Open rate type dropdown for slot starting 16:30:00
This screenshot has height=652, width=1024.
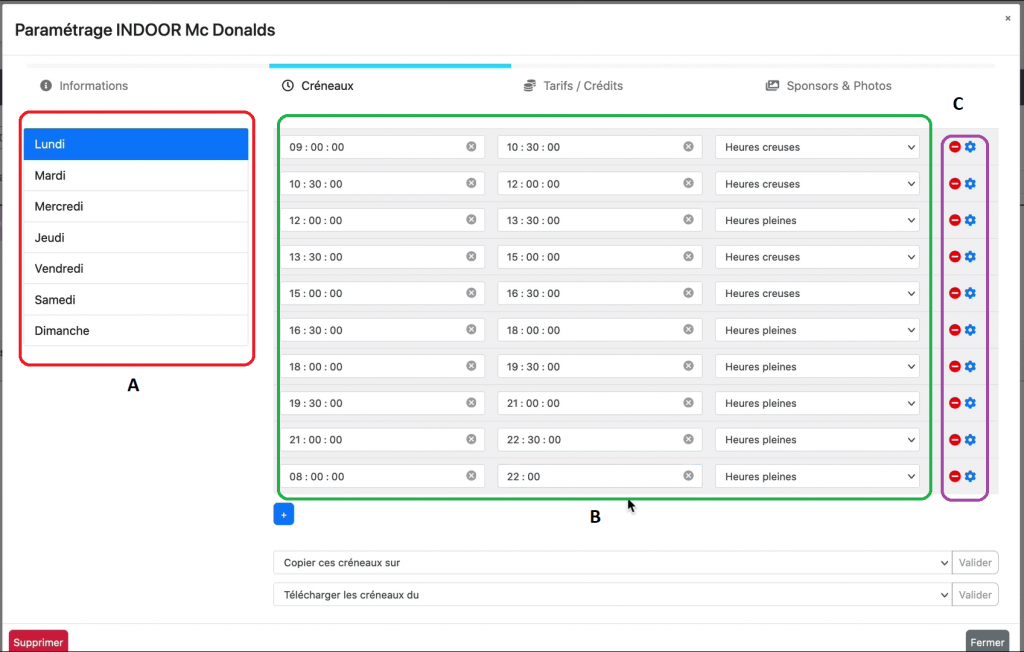tap(817, 330)
